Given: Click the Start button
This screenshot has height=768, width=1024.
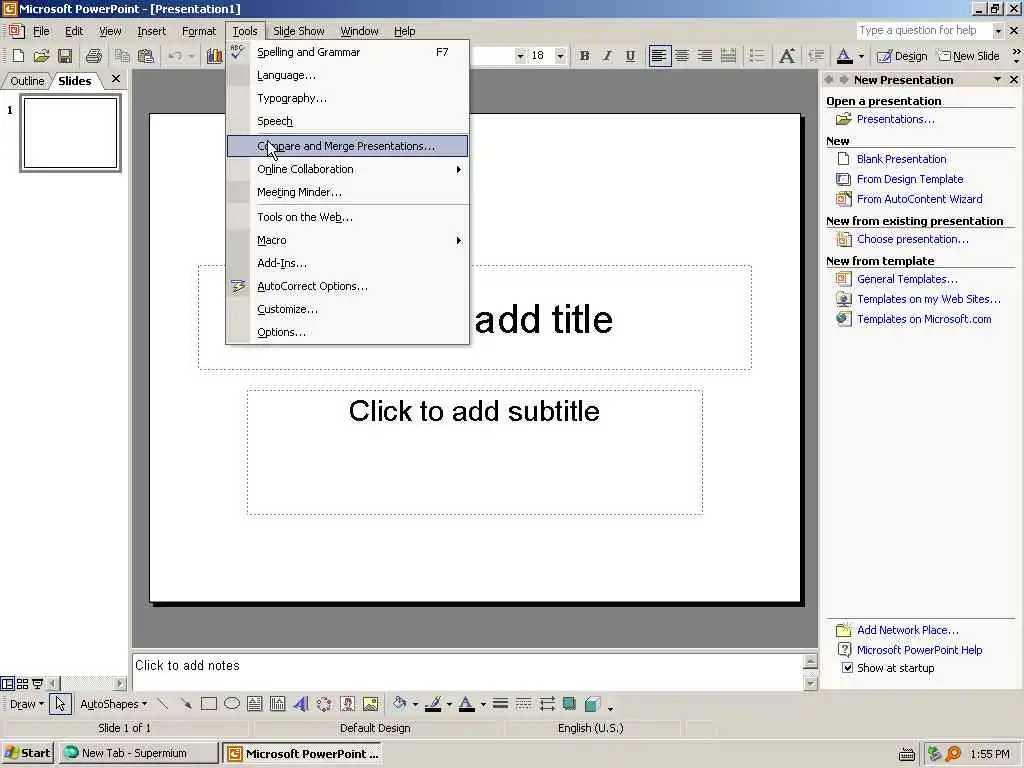Looking at the screenshot, I should click(27, 753).
